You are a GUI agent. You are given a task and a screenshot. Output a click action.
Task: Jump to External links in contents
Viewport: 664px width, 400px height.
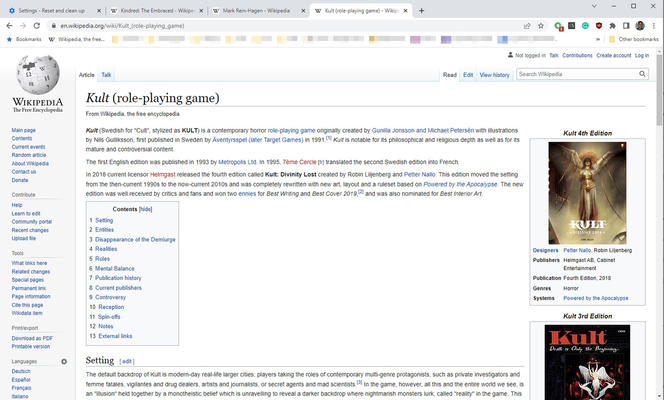point(115,336)
